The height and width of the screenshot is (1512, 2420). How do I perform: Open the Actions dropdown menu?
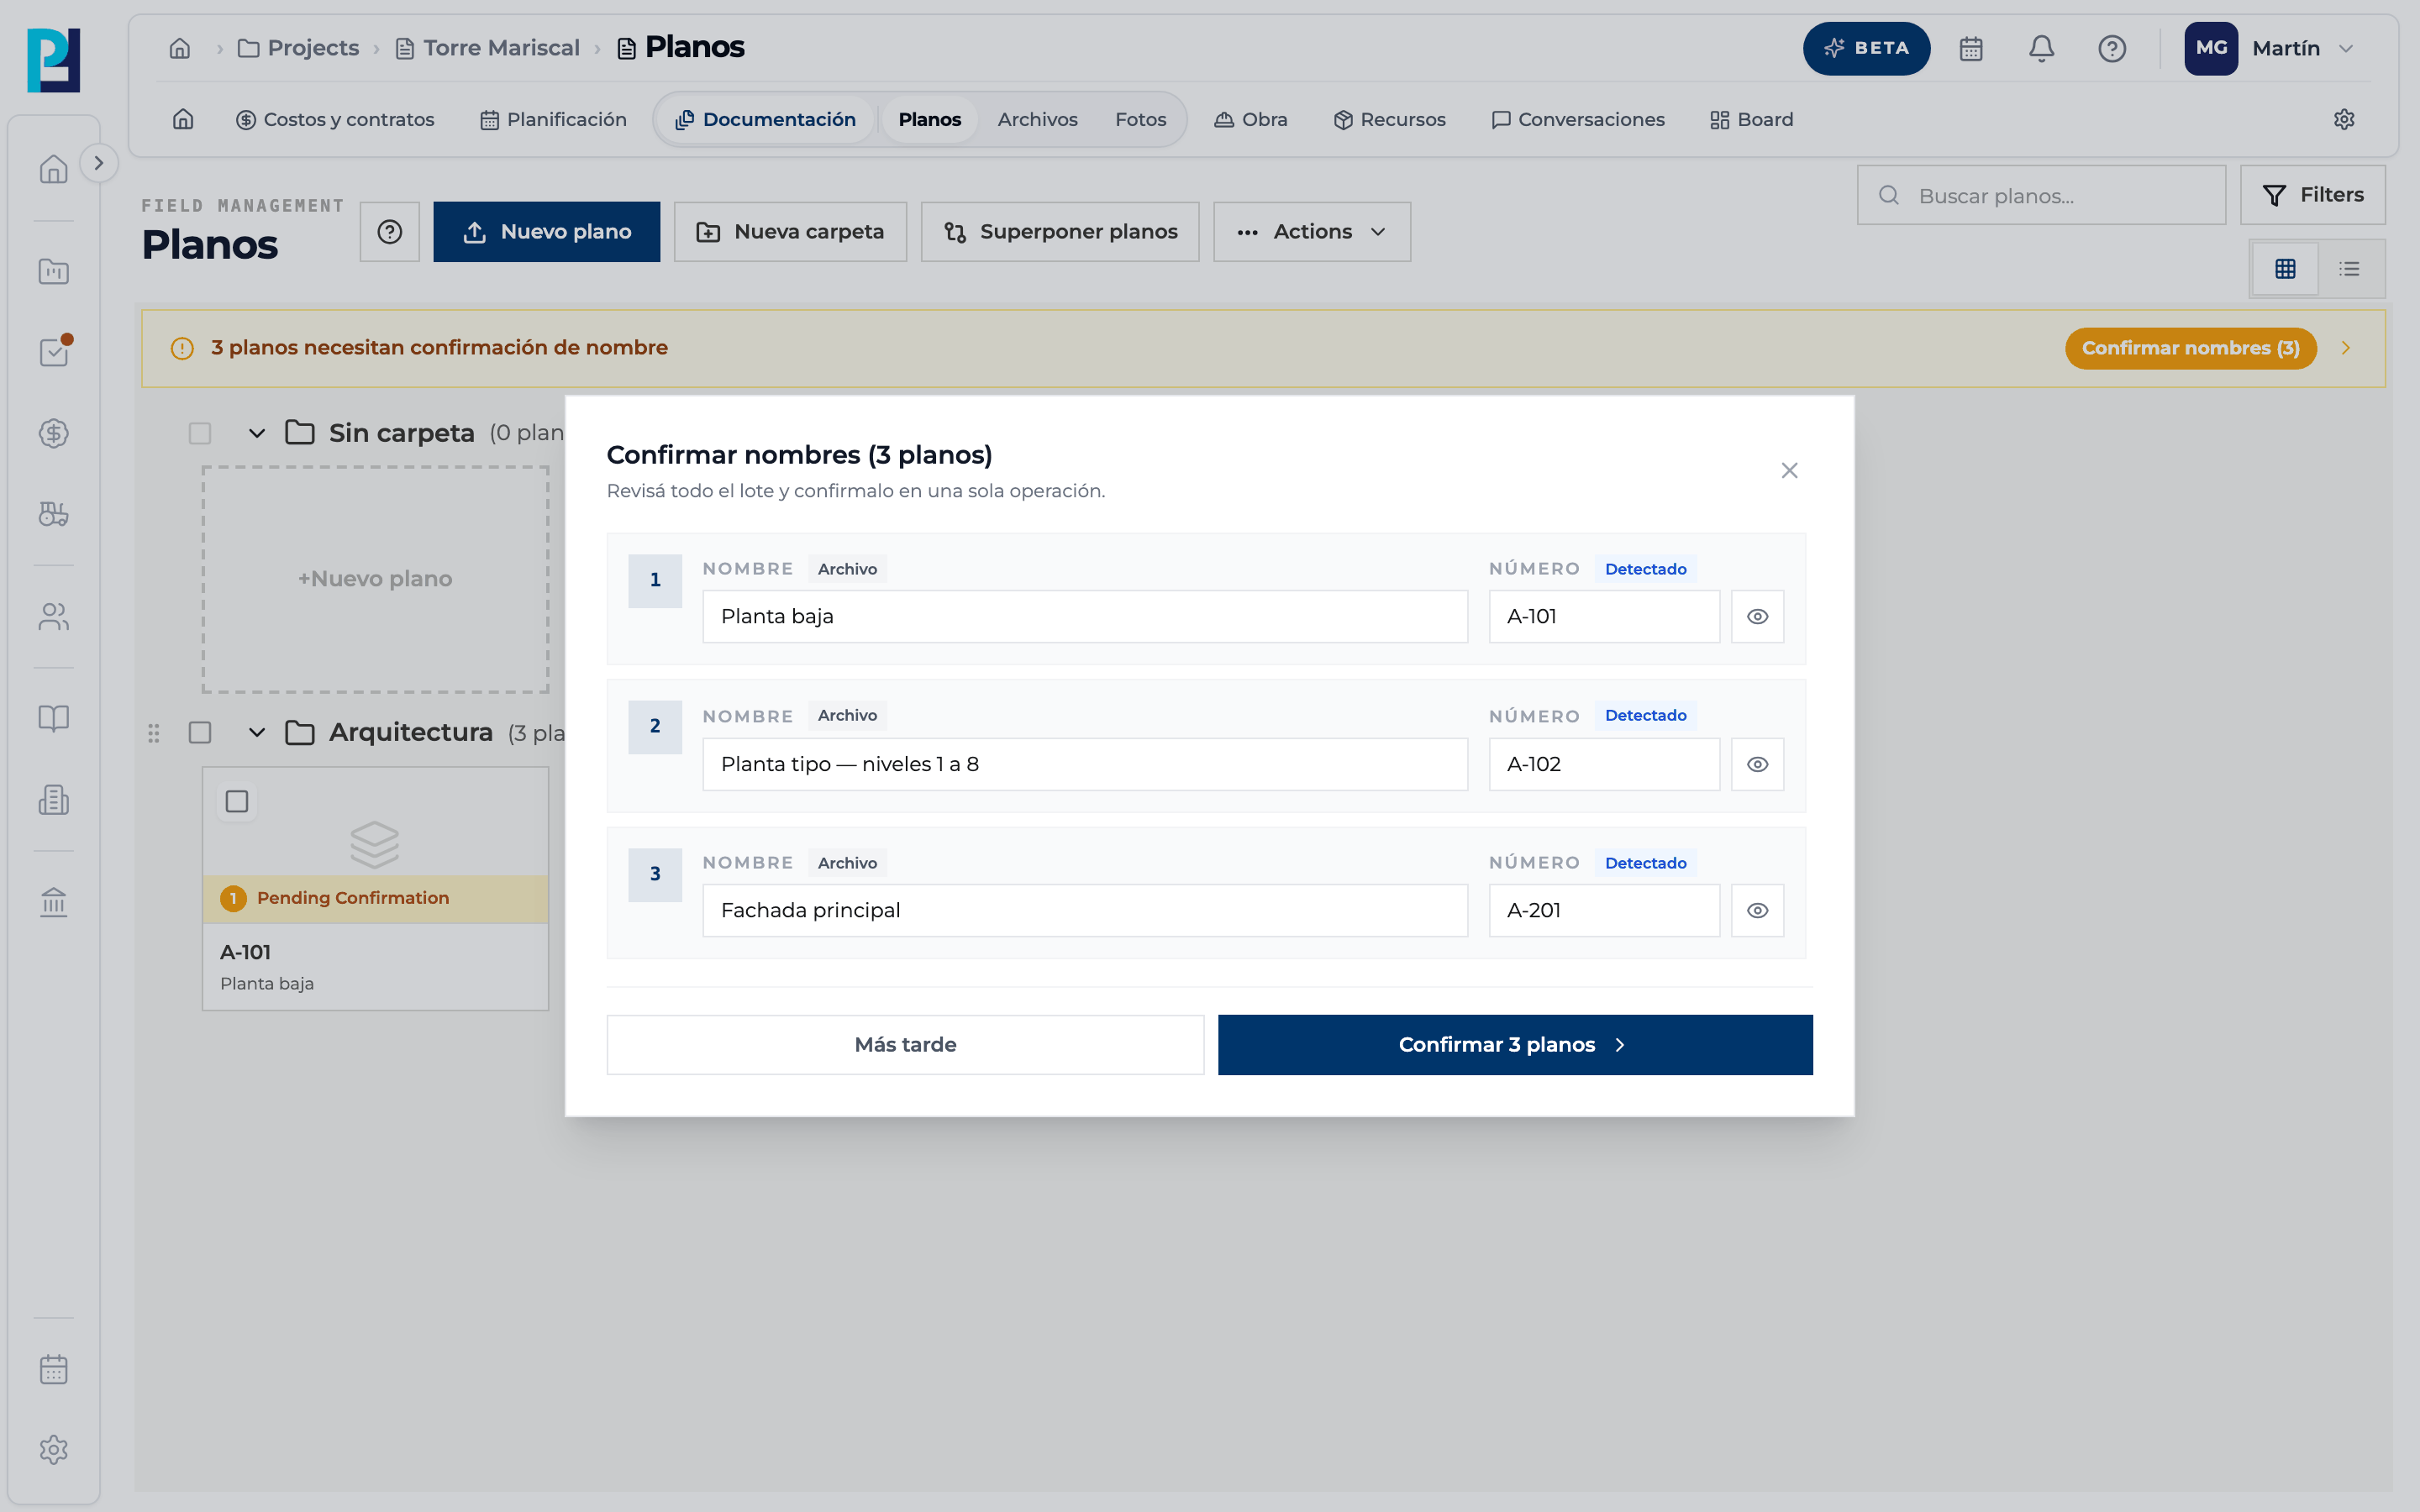click(x=1312, y=232)
